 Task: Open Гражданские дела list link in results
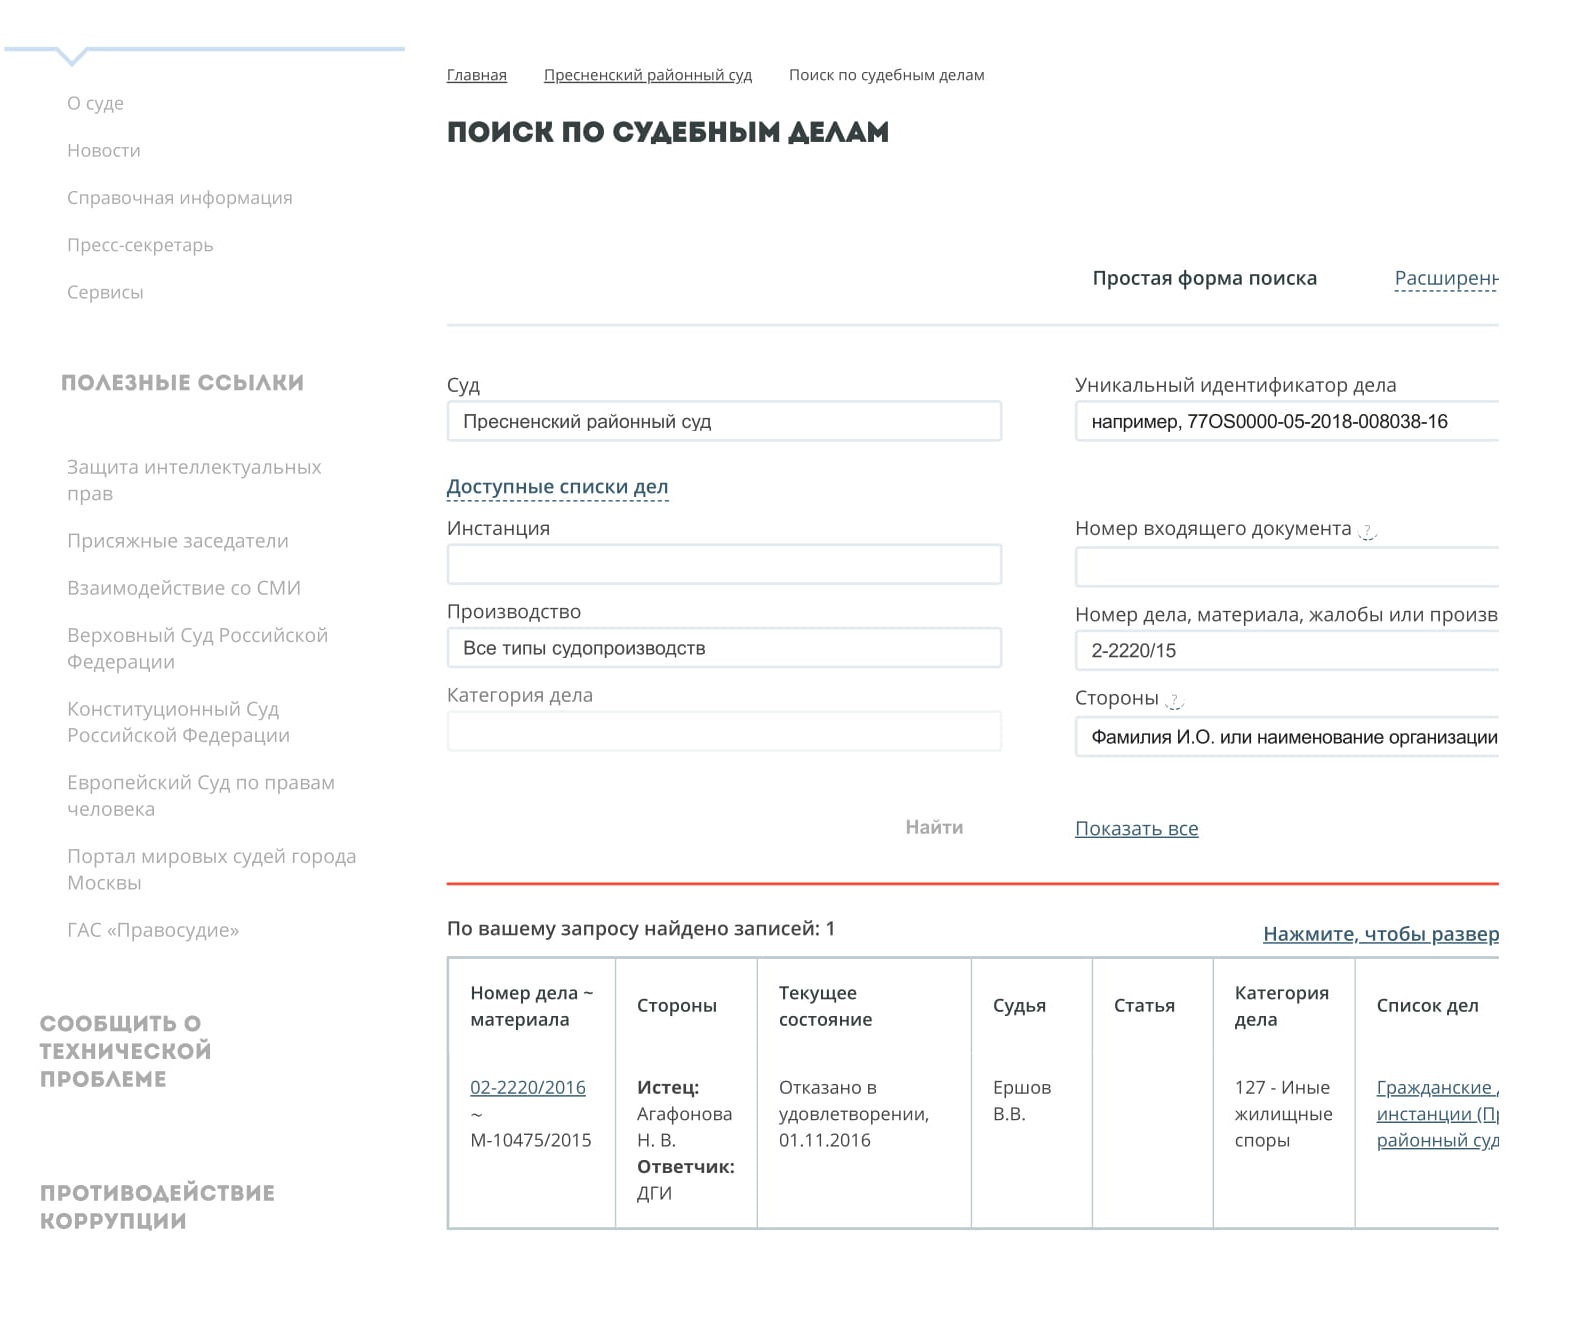coord(1437,1113)
